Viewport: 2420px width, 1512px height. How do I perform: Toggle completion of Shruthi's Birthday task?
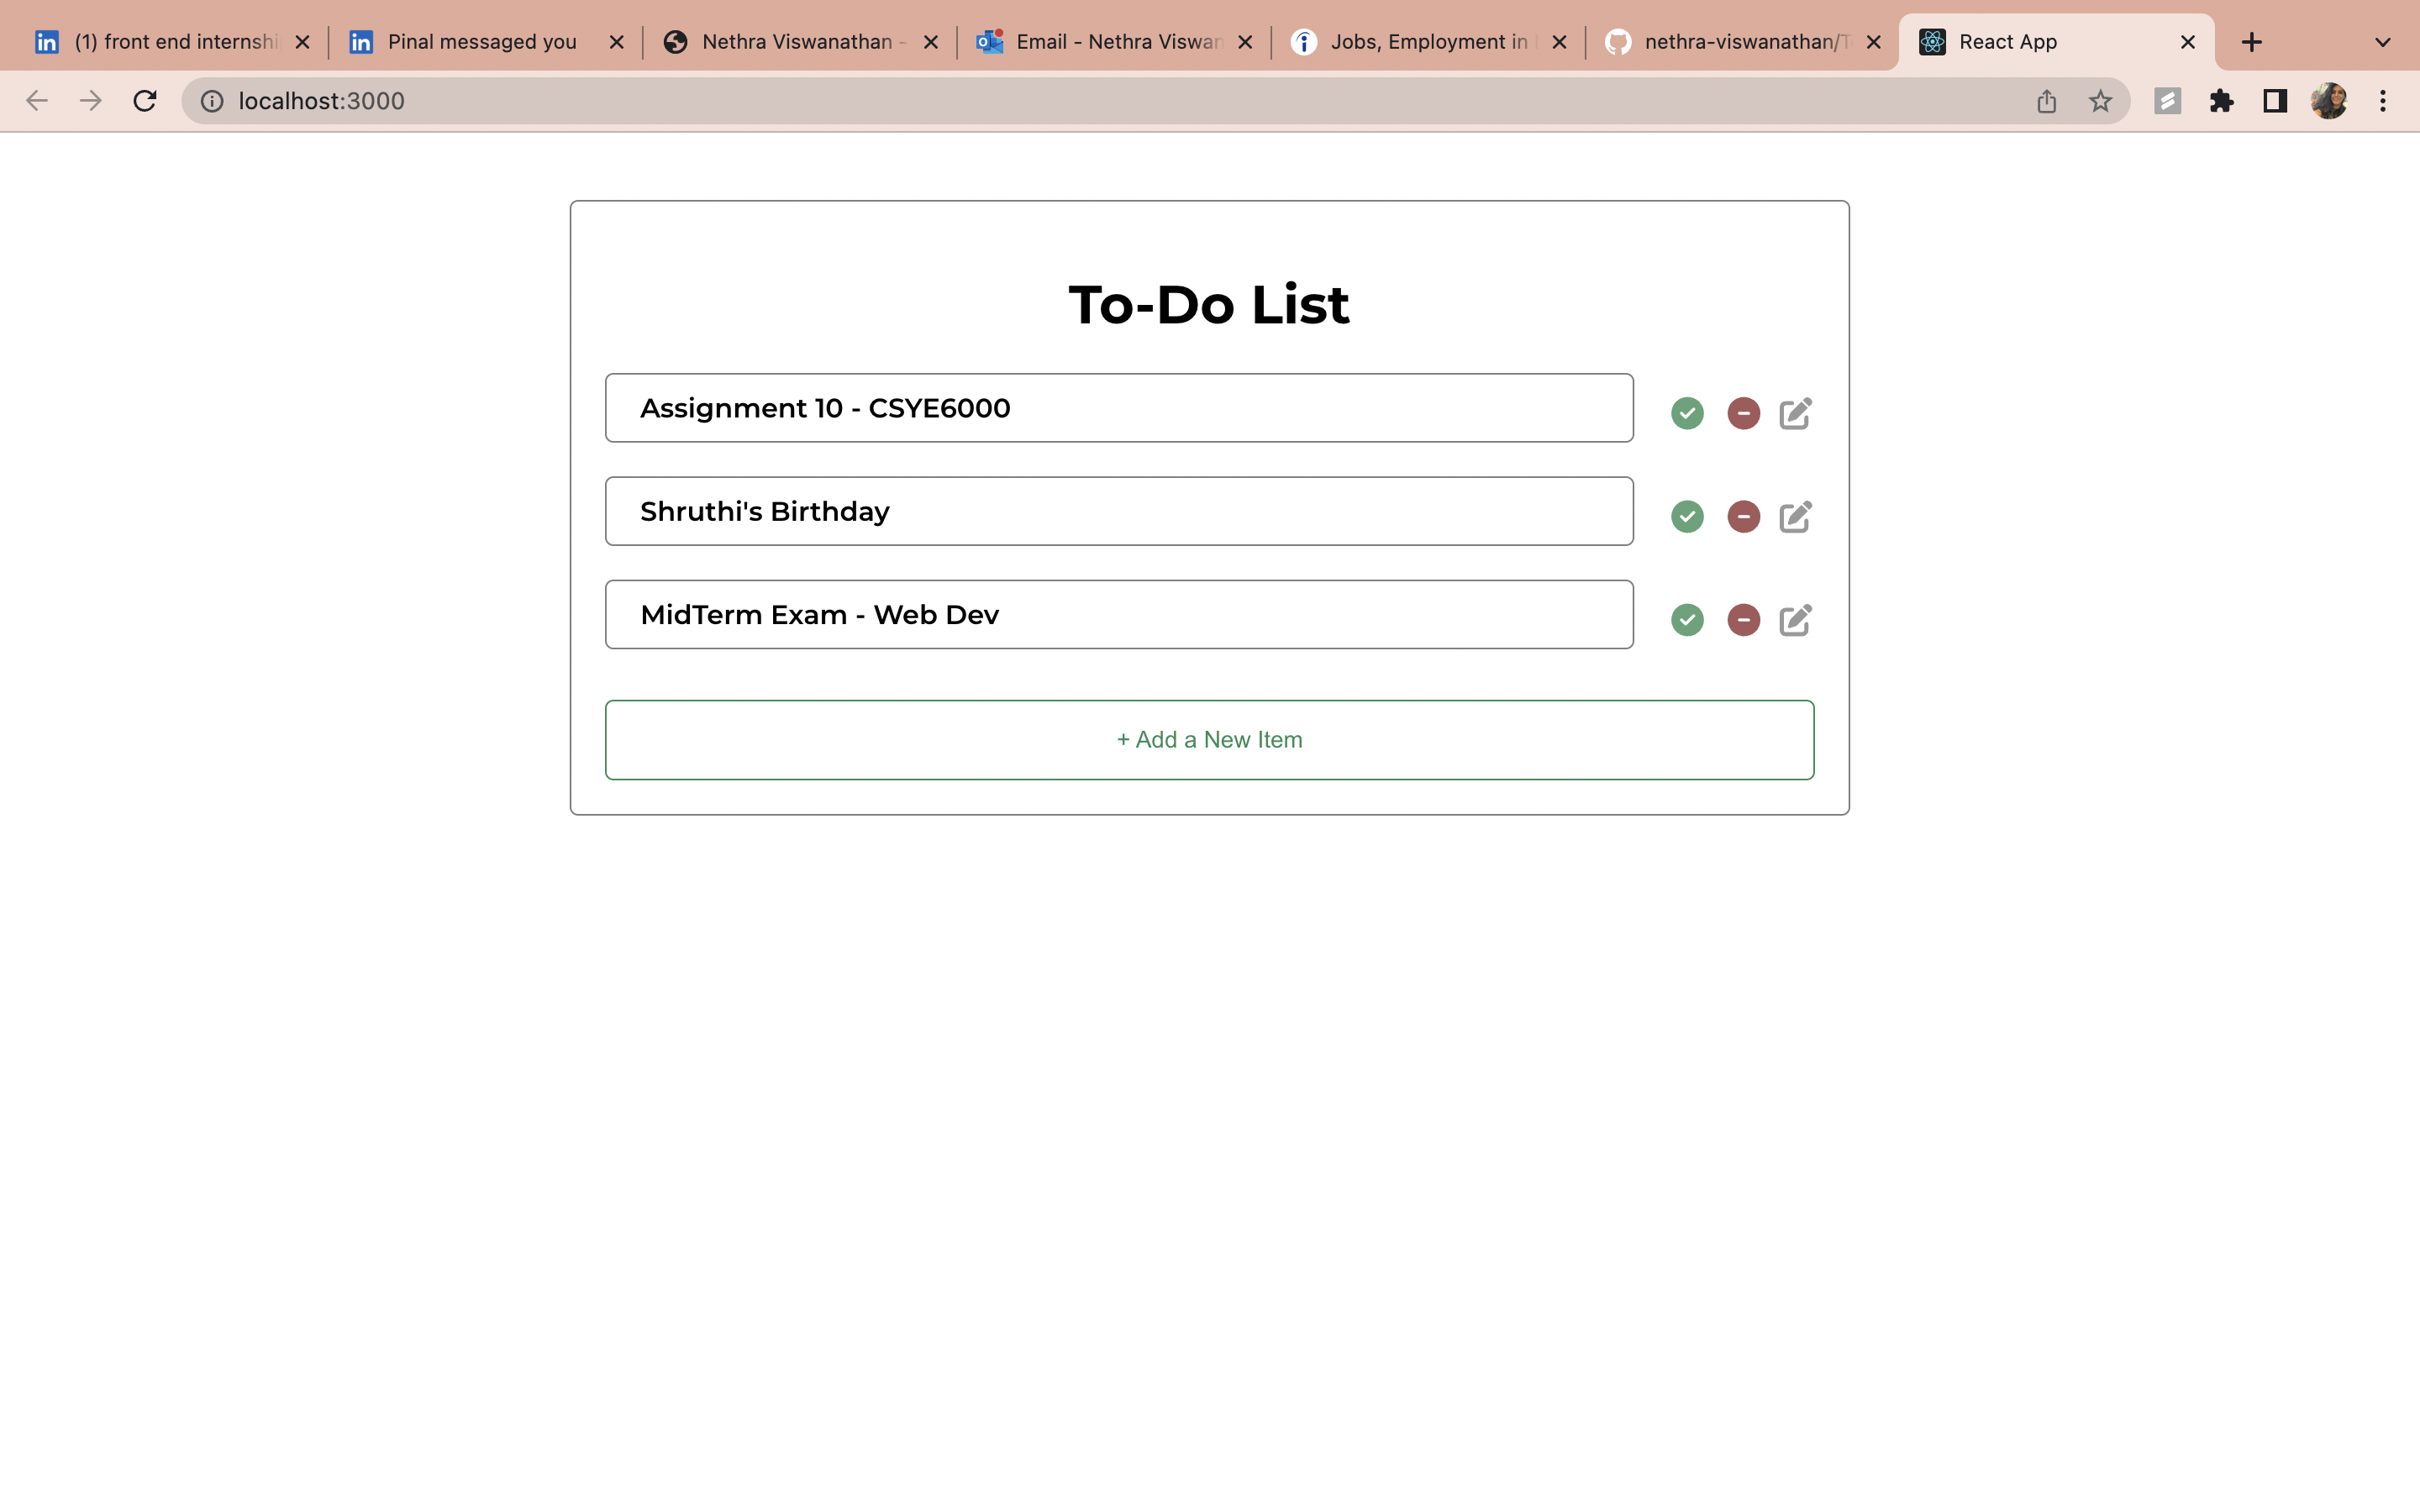pos(1687,516)
